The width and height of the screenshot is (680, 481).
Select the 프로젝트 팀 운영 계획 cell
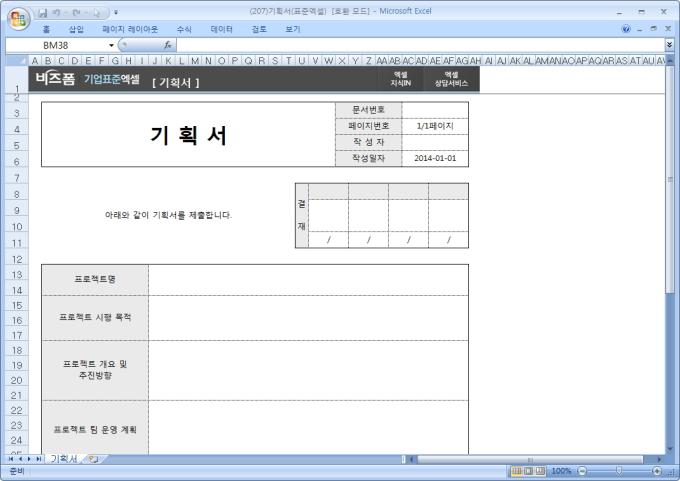[95, 429]
